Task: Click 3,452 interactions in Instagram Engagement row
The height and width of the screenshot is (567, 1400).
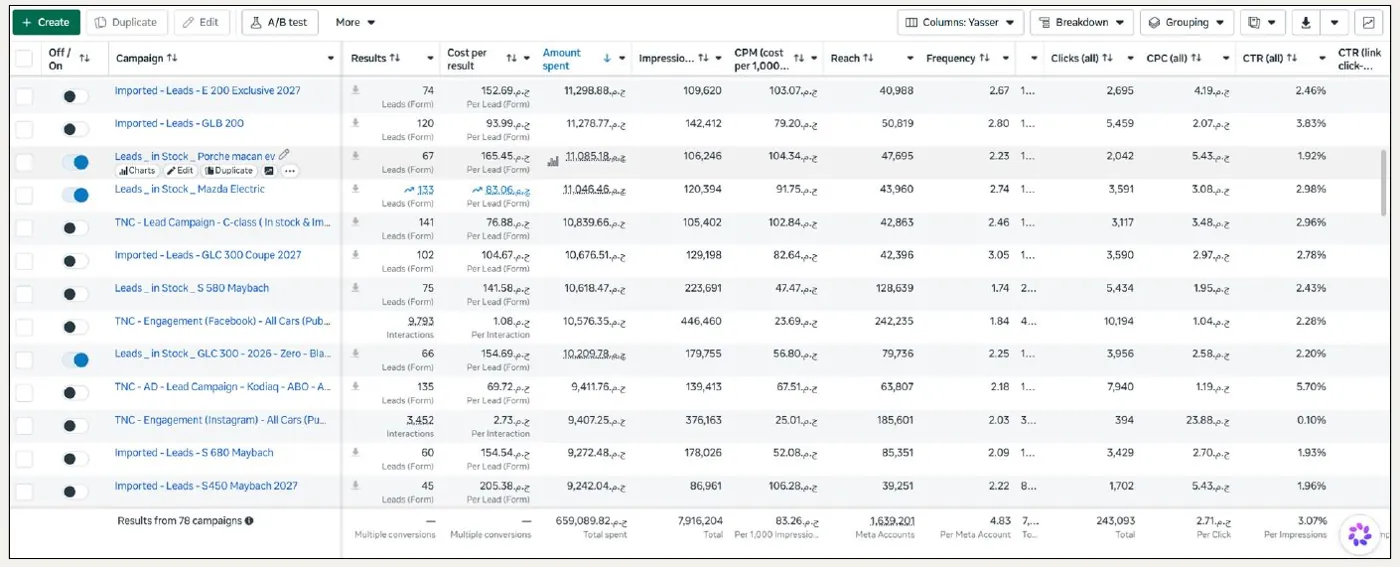Action: coord(421,420)
